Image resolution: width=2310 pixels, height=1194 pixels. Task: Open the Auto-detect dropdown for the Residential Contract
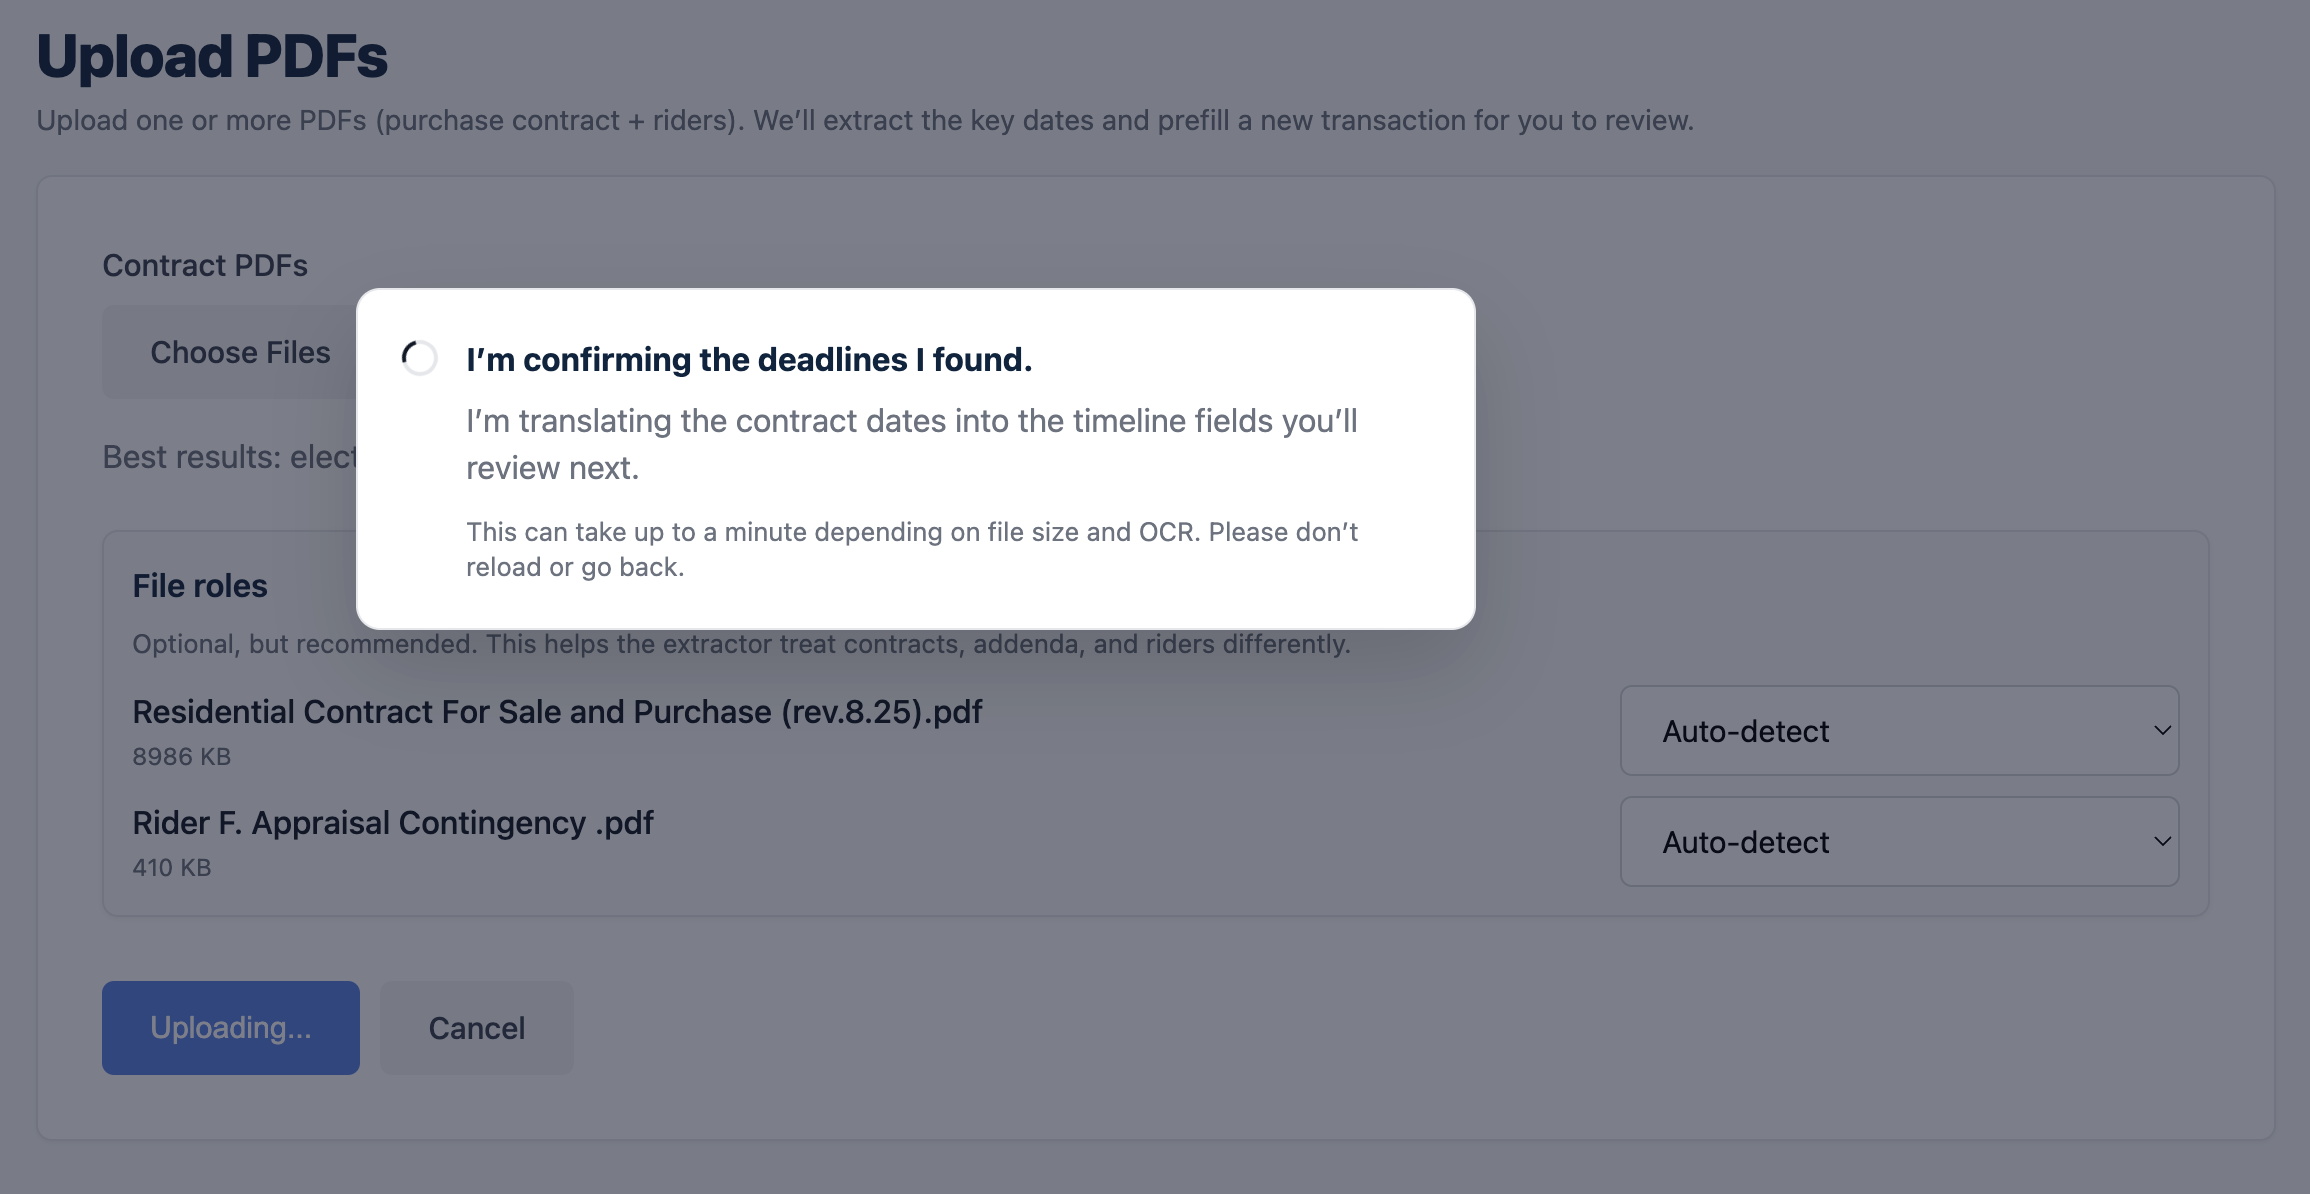[x=1898, y=731]
